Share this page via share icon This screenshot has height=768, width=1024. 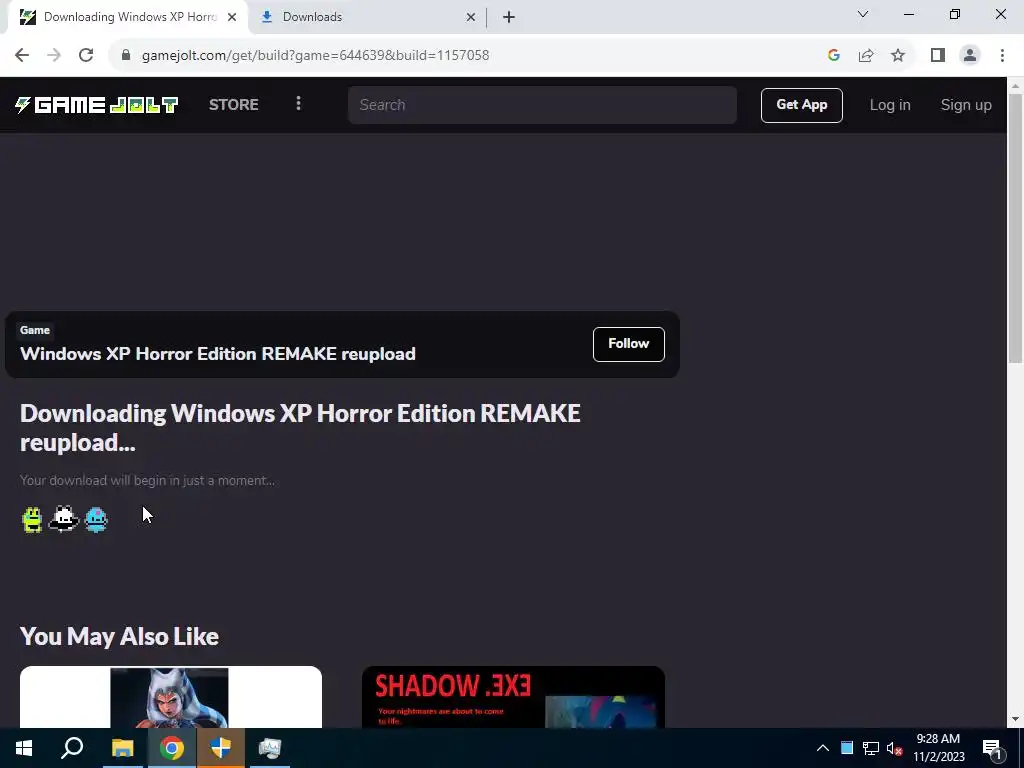[x=866, y=56]
